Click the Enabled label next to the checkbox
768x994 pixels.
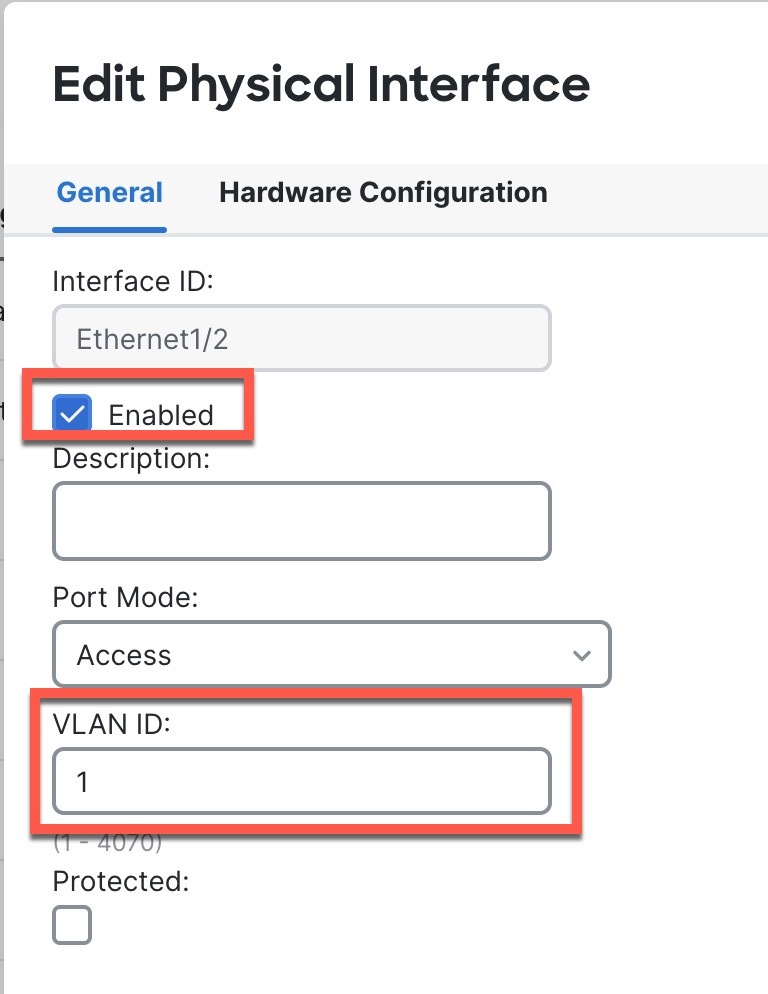[x=161, y=414]
